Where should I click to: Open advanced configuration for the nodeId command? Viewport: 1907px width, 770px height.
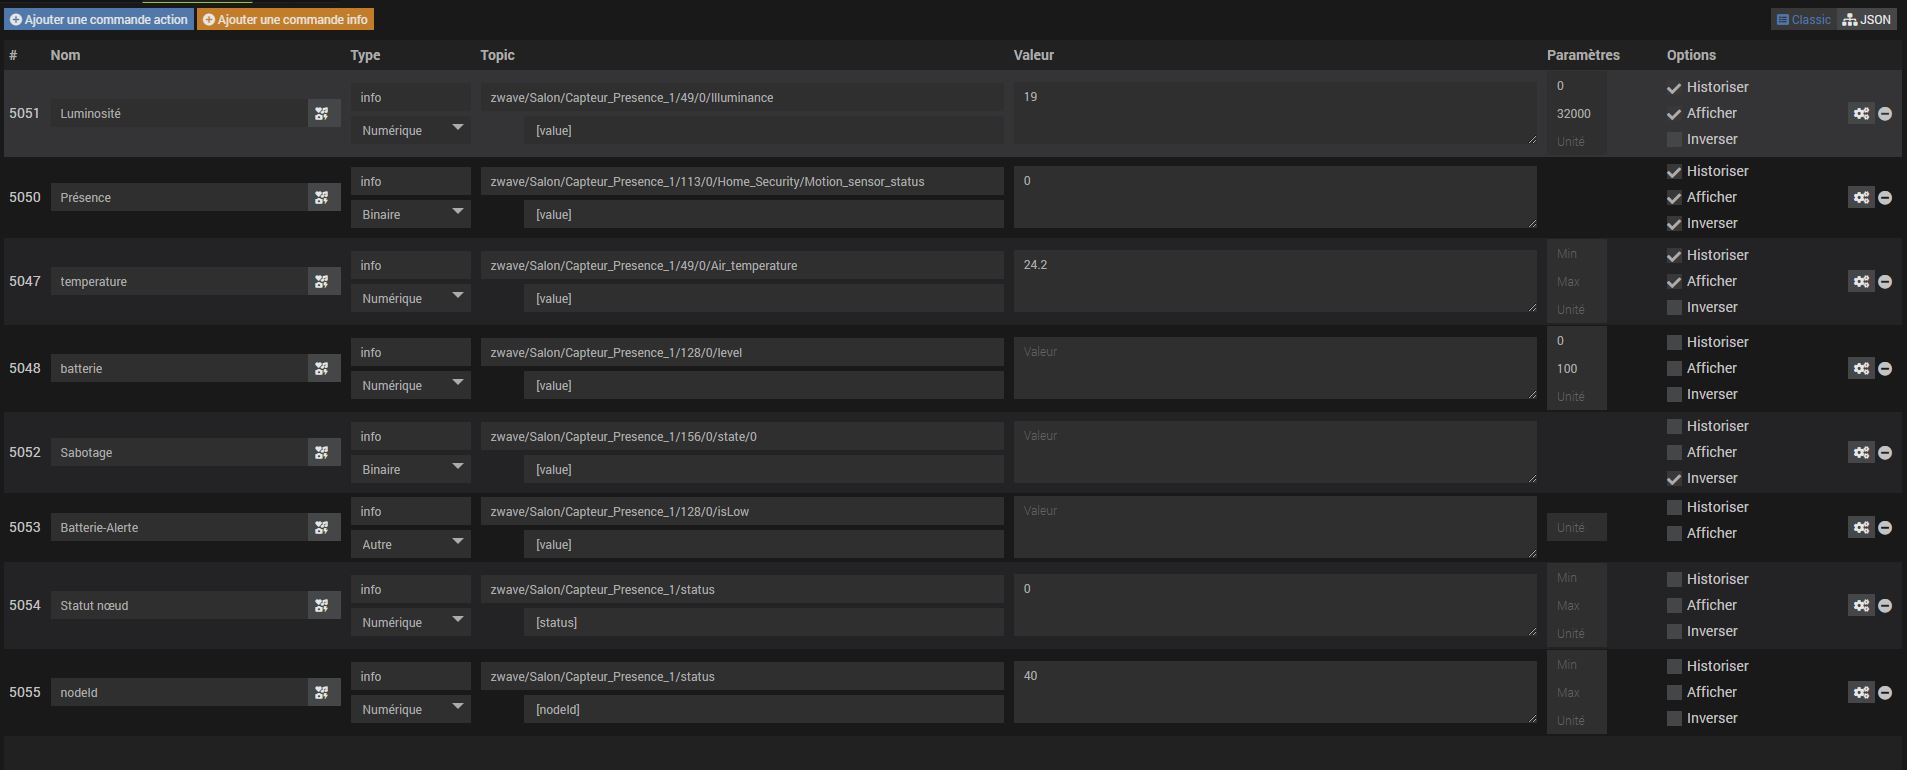tap(1860, 693)
